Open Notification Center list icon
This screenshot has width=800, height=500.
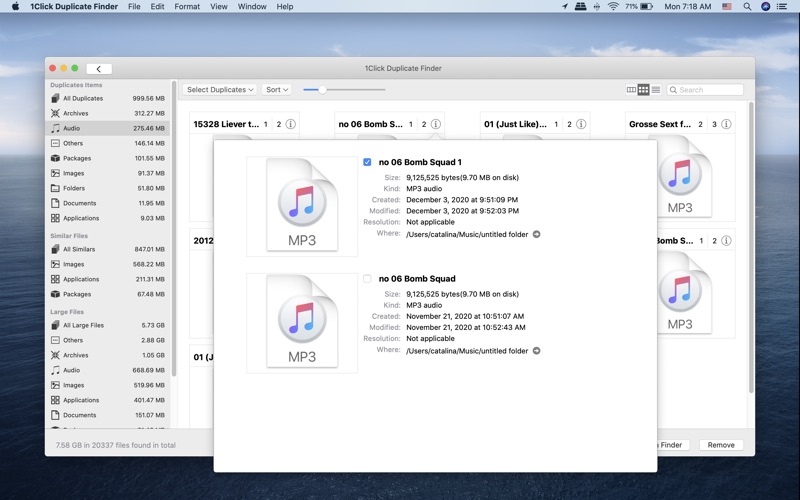[x=782, y=7]
